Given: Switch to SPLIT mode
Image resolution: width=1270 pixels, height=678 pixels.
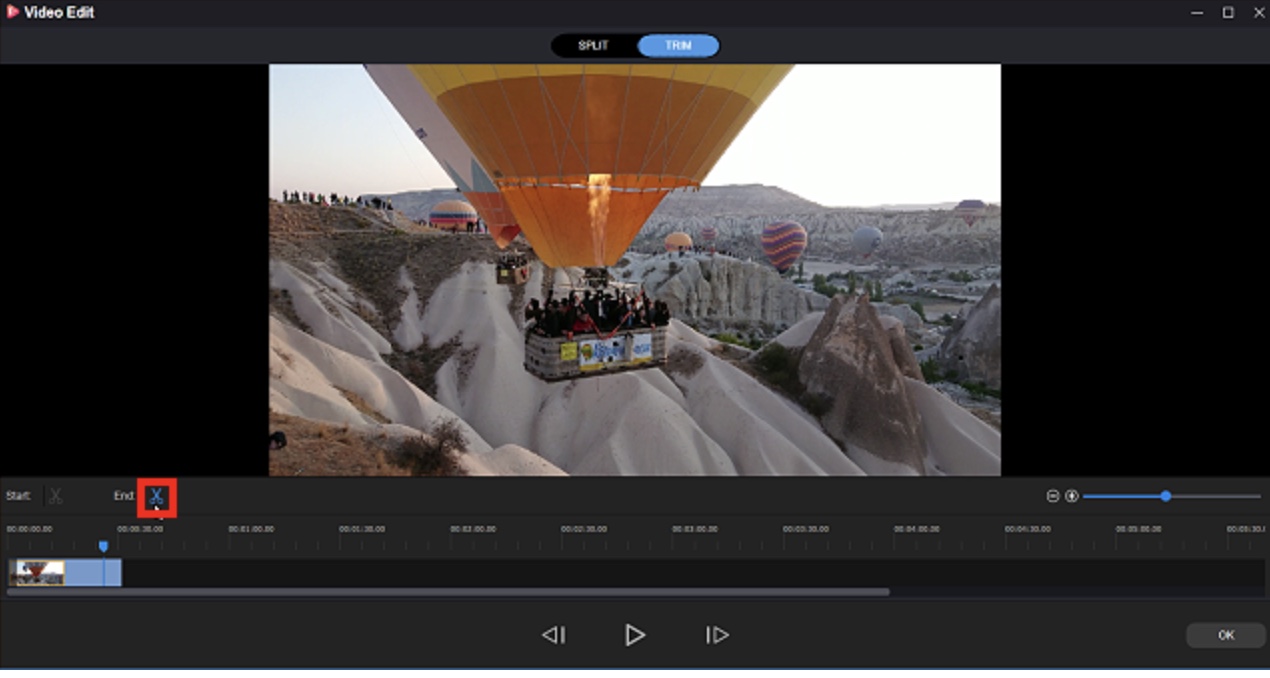Looking at the screenshot, I should tap(593, 46).
